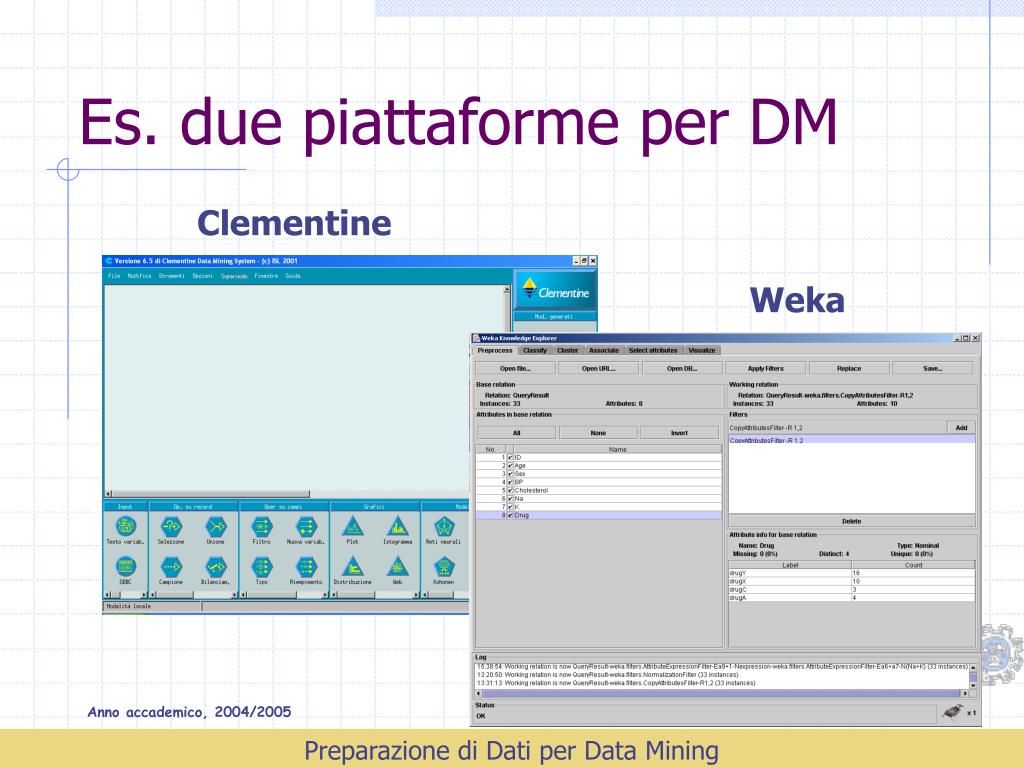Click the Add filter button
This screenshot has width=1024, height=768.
pos(961,428)
